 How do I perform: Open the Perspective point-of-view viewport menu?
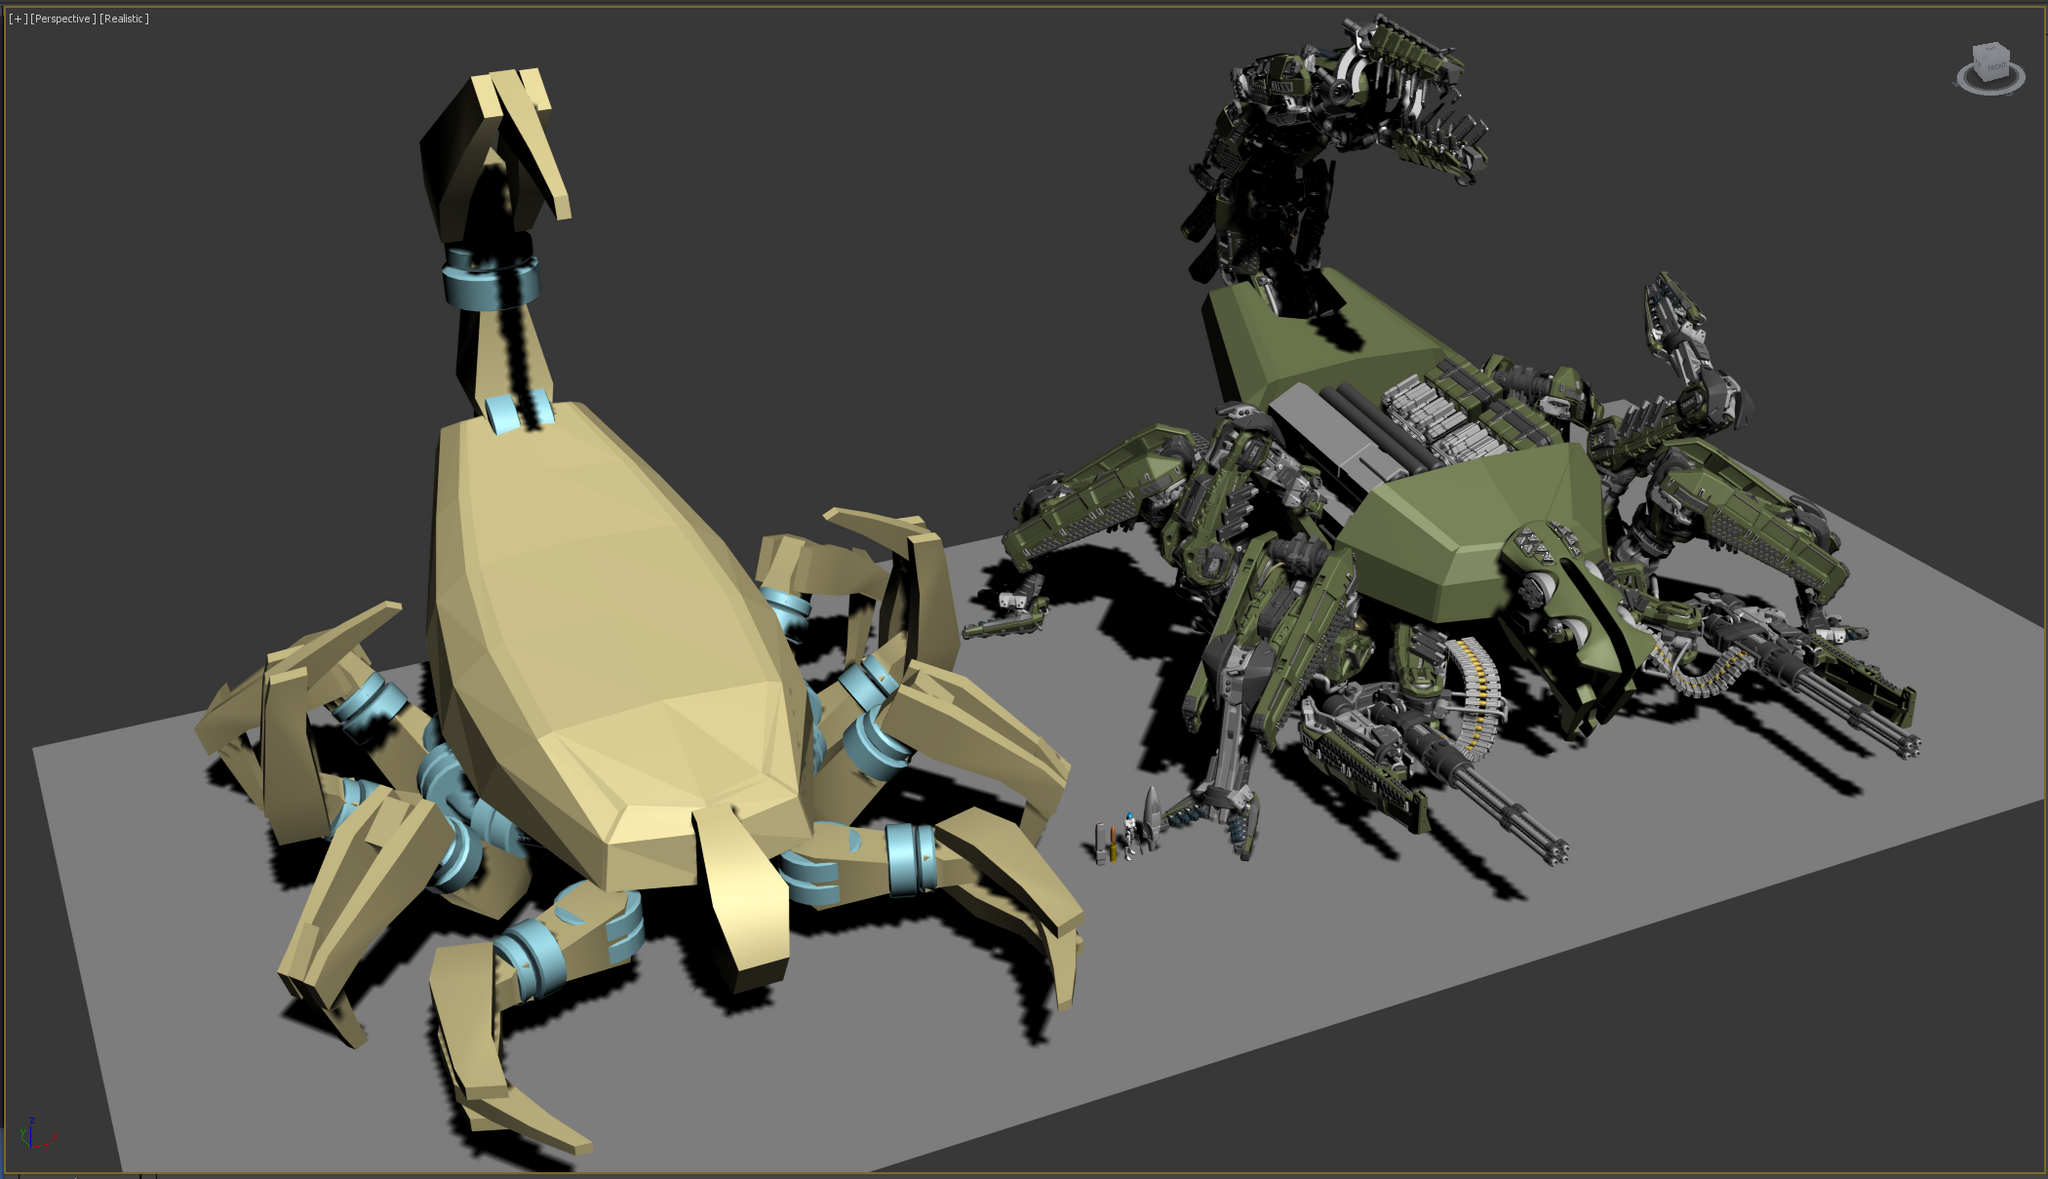pyautogui.click(x=63, y=19)
